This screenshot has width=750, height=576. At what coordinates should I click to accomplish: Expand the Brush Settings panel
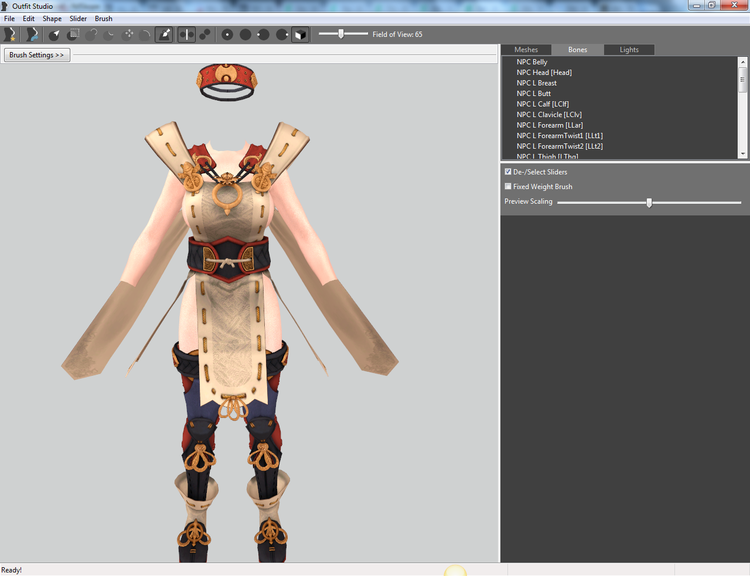point(37,55)
